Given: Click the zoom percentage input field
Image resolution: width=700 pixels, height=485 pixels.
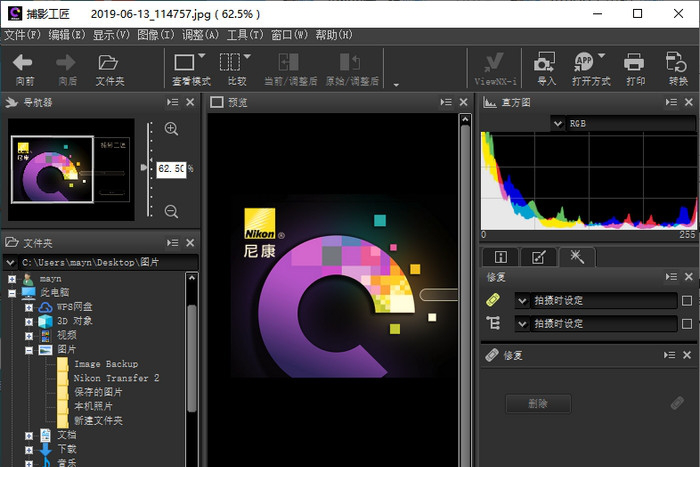Looking at the screenshot, I should tap(170, 169).
